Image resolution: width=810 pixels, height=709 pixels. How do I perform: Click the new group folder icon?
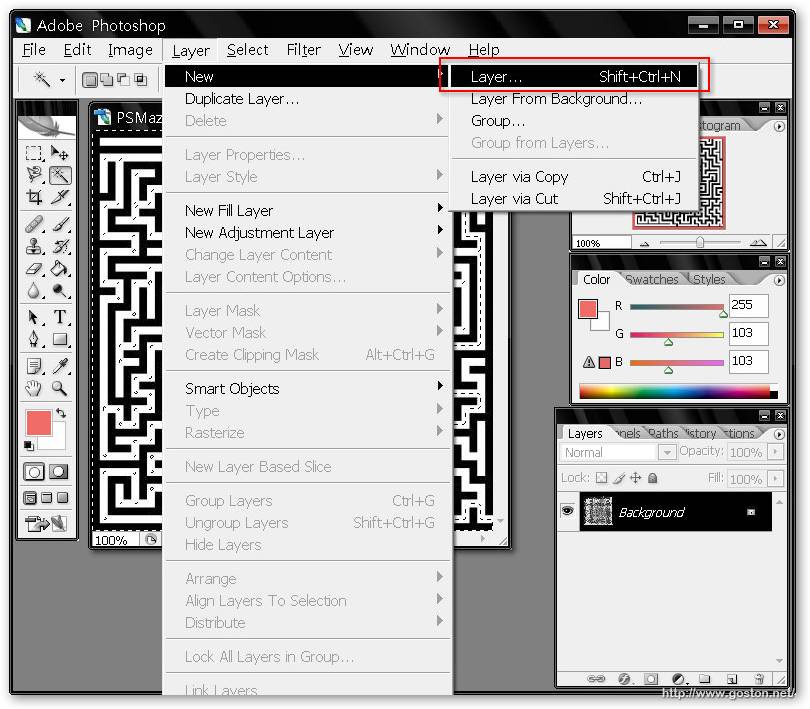tap(705, 679)
